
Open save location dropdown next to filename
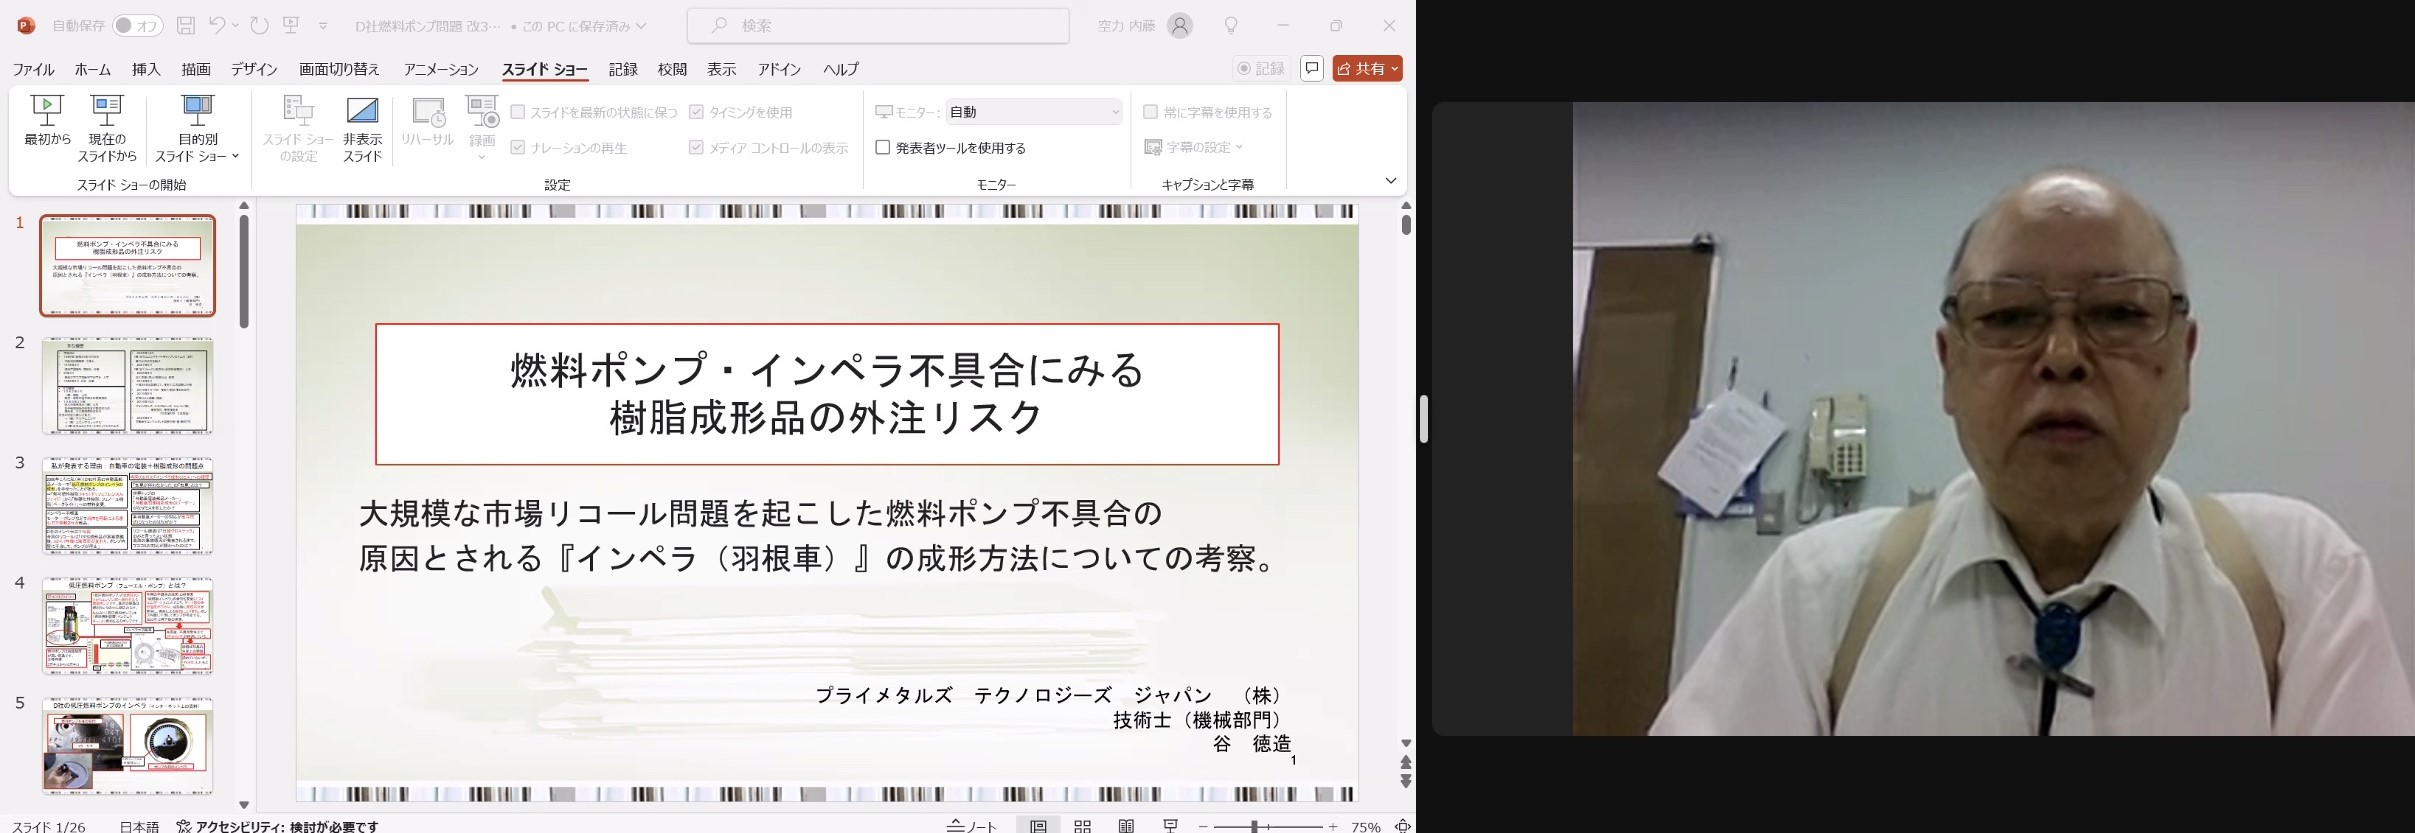pyautogui.click(x=641, y=26)
